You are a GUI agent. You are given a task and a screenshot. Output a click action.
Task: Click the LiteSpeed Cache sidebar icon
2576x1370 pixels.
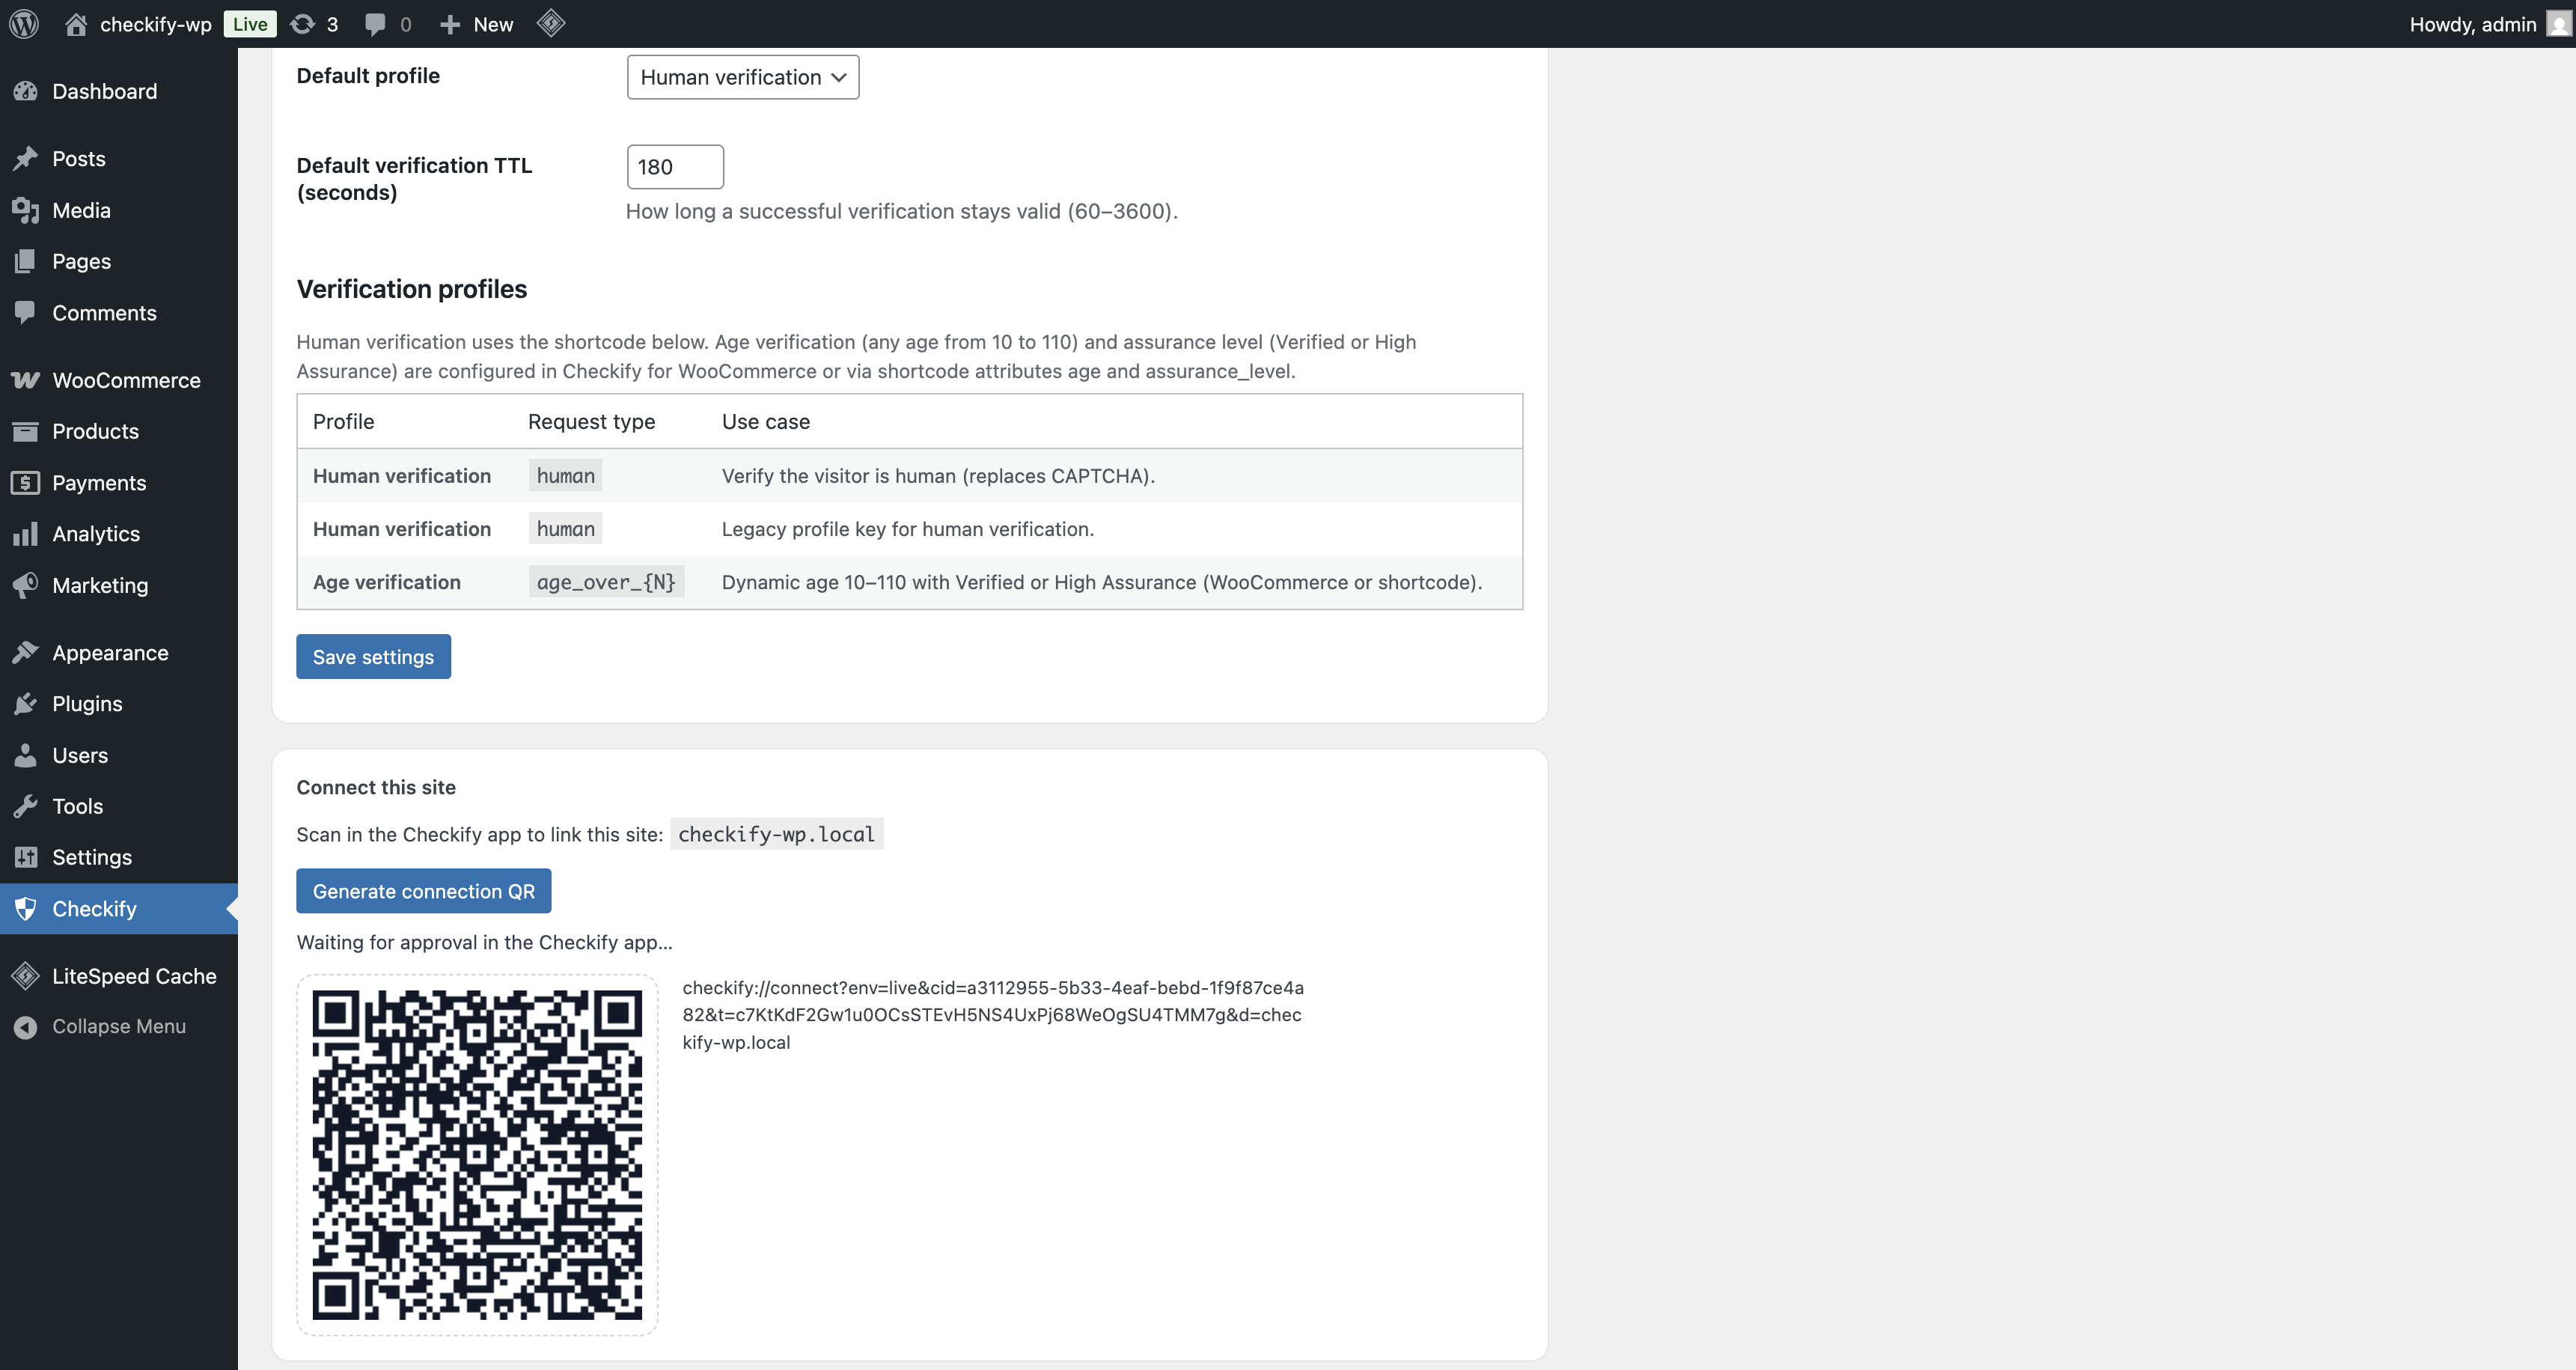[26, 976]
